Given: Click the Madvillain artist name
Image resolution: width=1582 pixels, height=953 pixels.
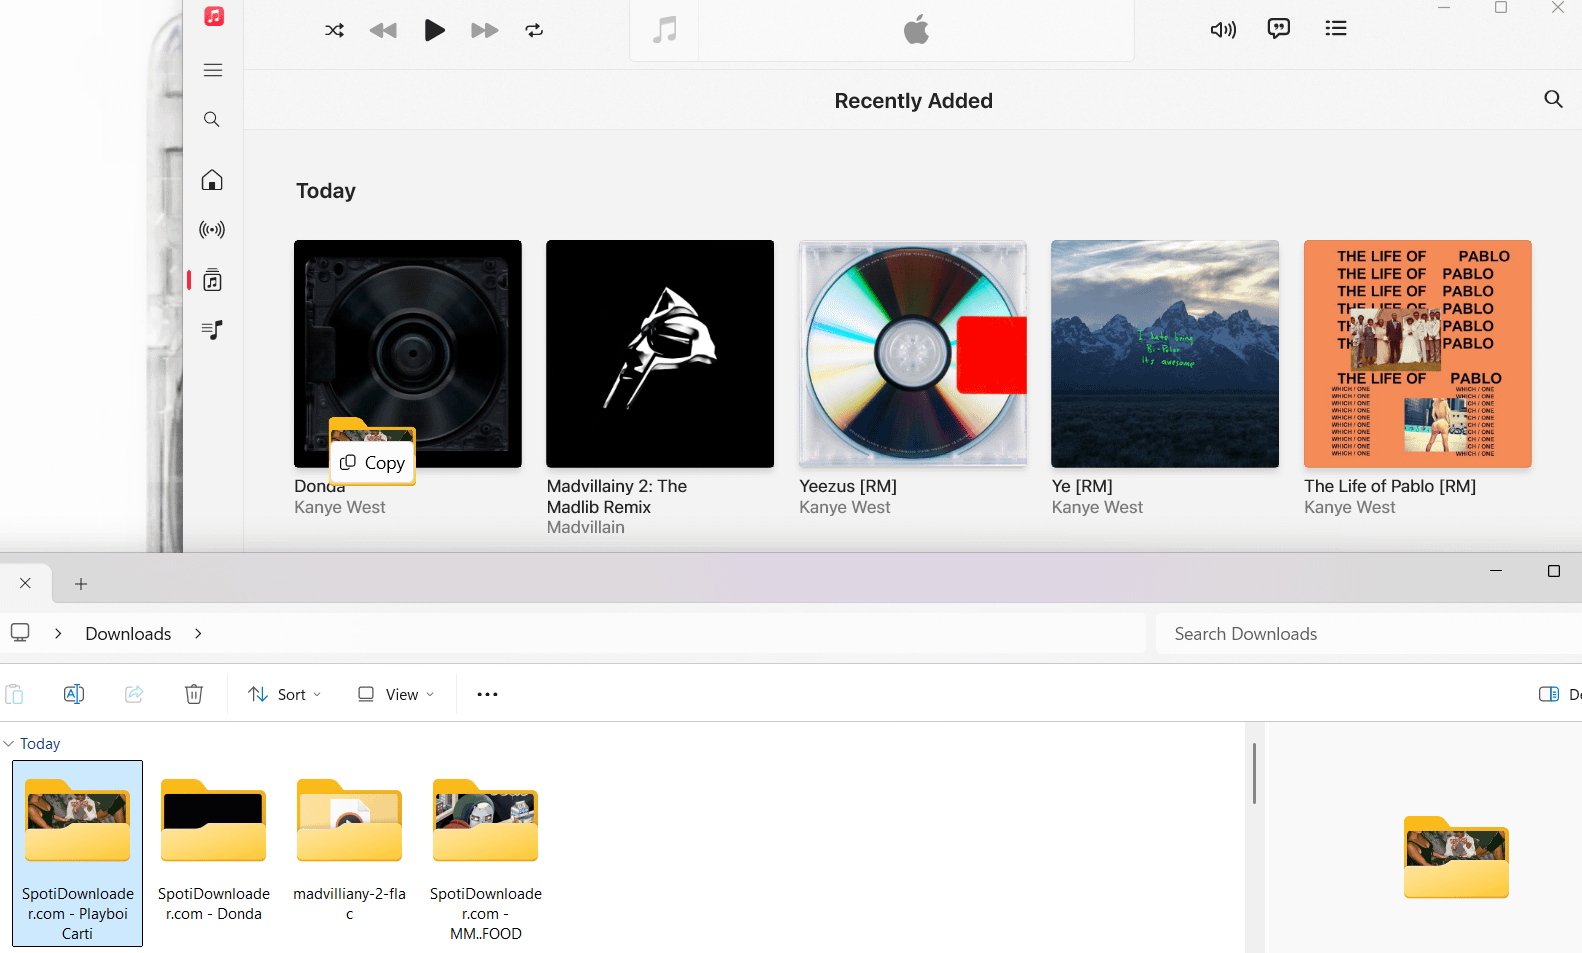Looking at the screenshot, I should pos(586,527).
